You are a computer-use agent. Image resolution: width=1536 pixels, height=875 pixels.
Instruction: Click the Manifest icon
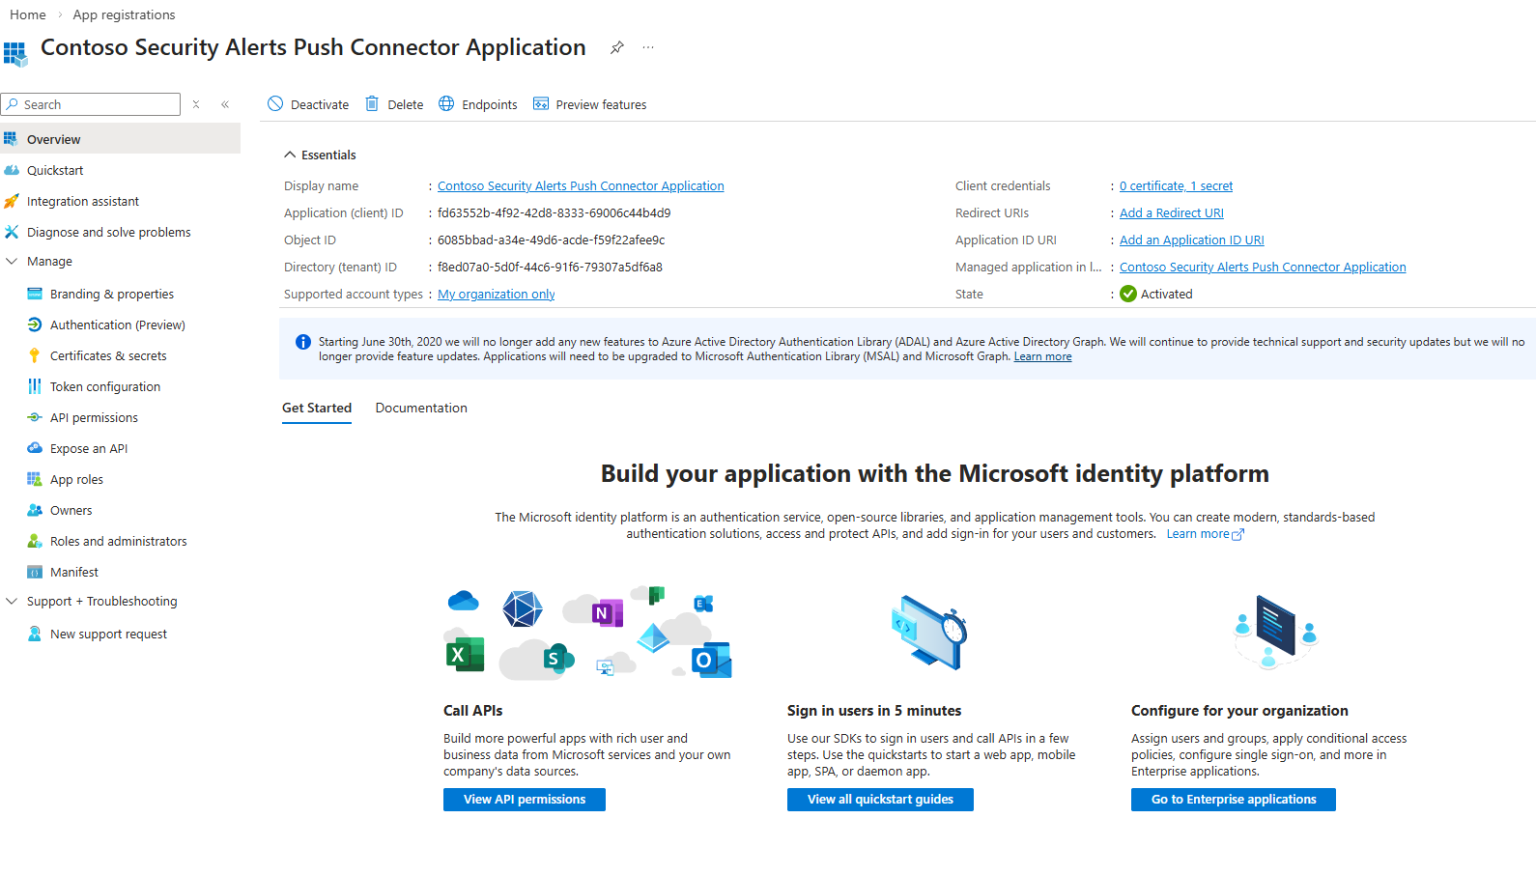[35, 572]
